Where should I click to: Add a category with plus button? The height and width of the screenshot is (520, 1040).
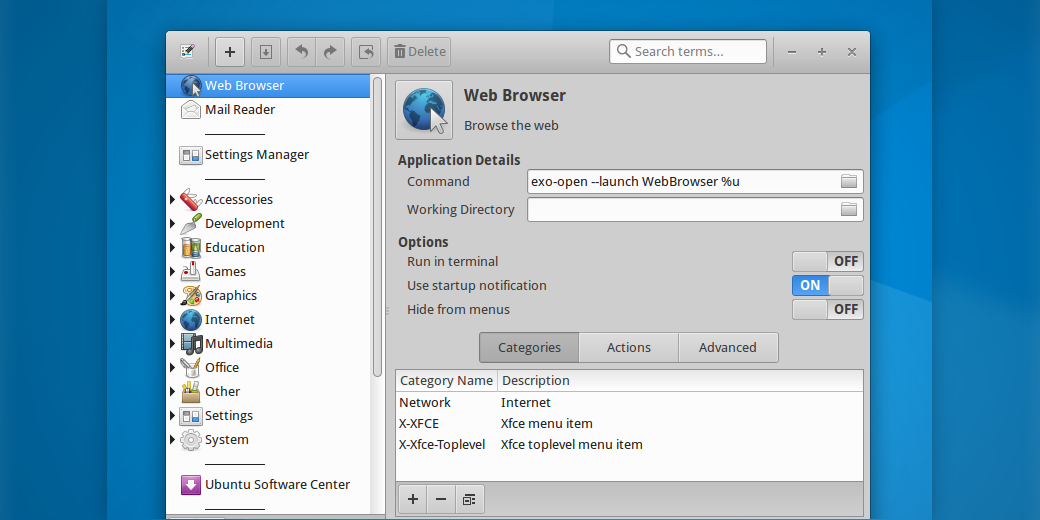413,499
